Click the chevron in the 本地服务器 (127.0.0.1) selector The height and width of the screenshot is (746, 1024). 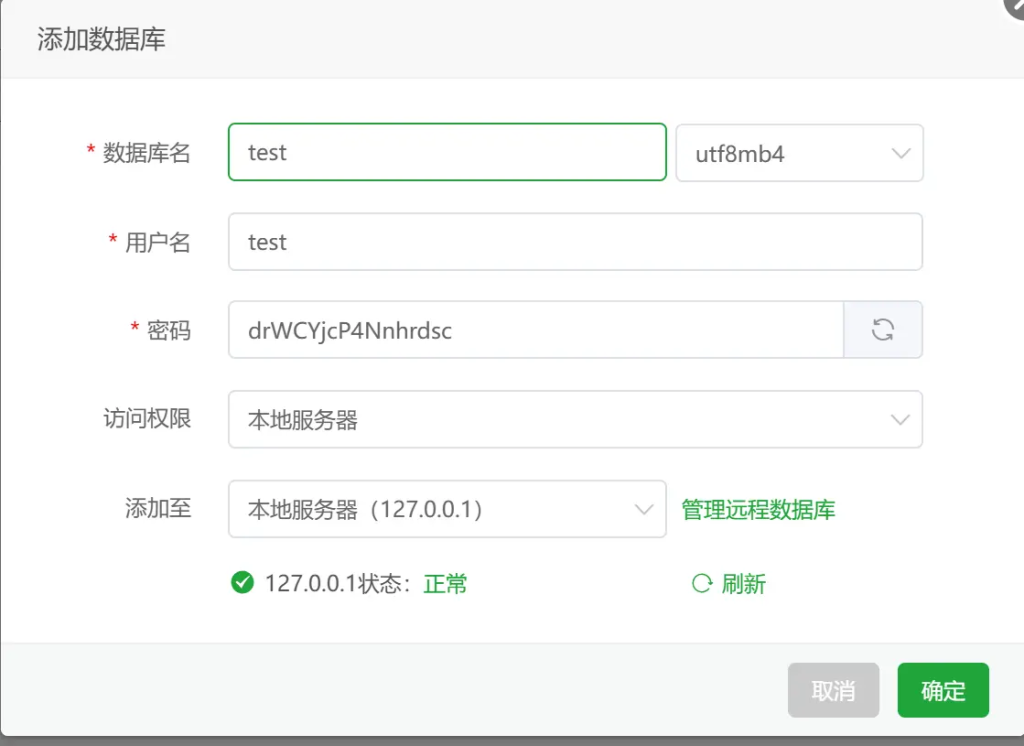coord(644,509)
